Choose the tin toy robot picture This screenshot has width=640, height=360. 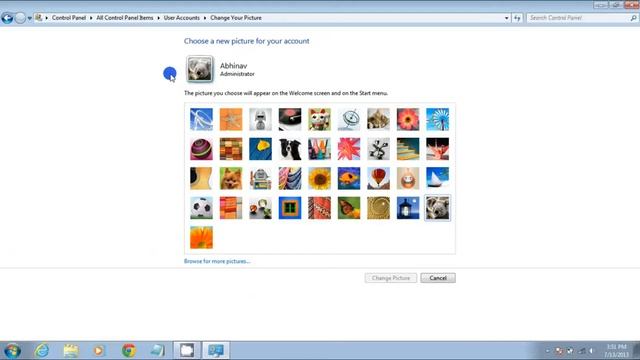(x=260, y=178)
